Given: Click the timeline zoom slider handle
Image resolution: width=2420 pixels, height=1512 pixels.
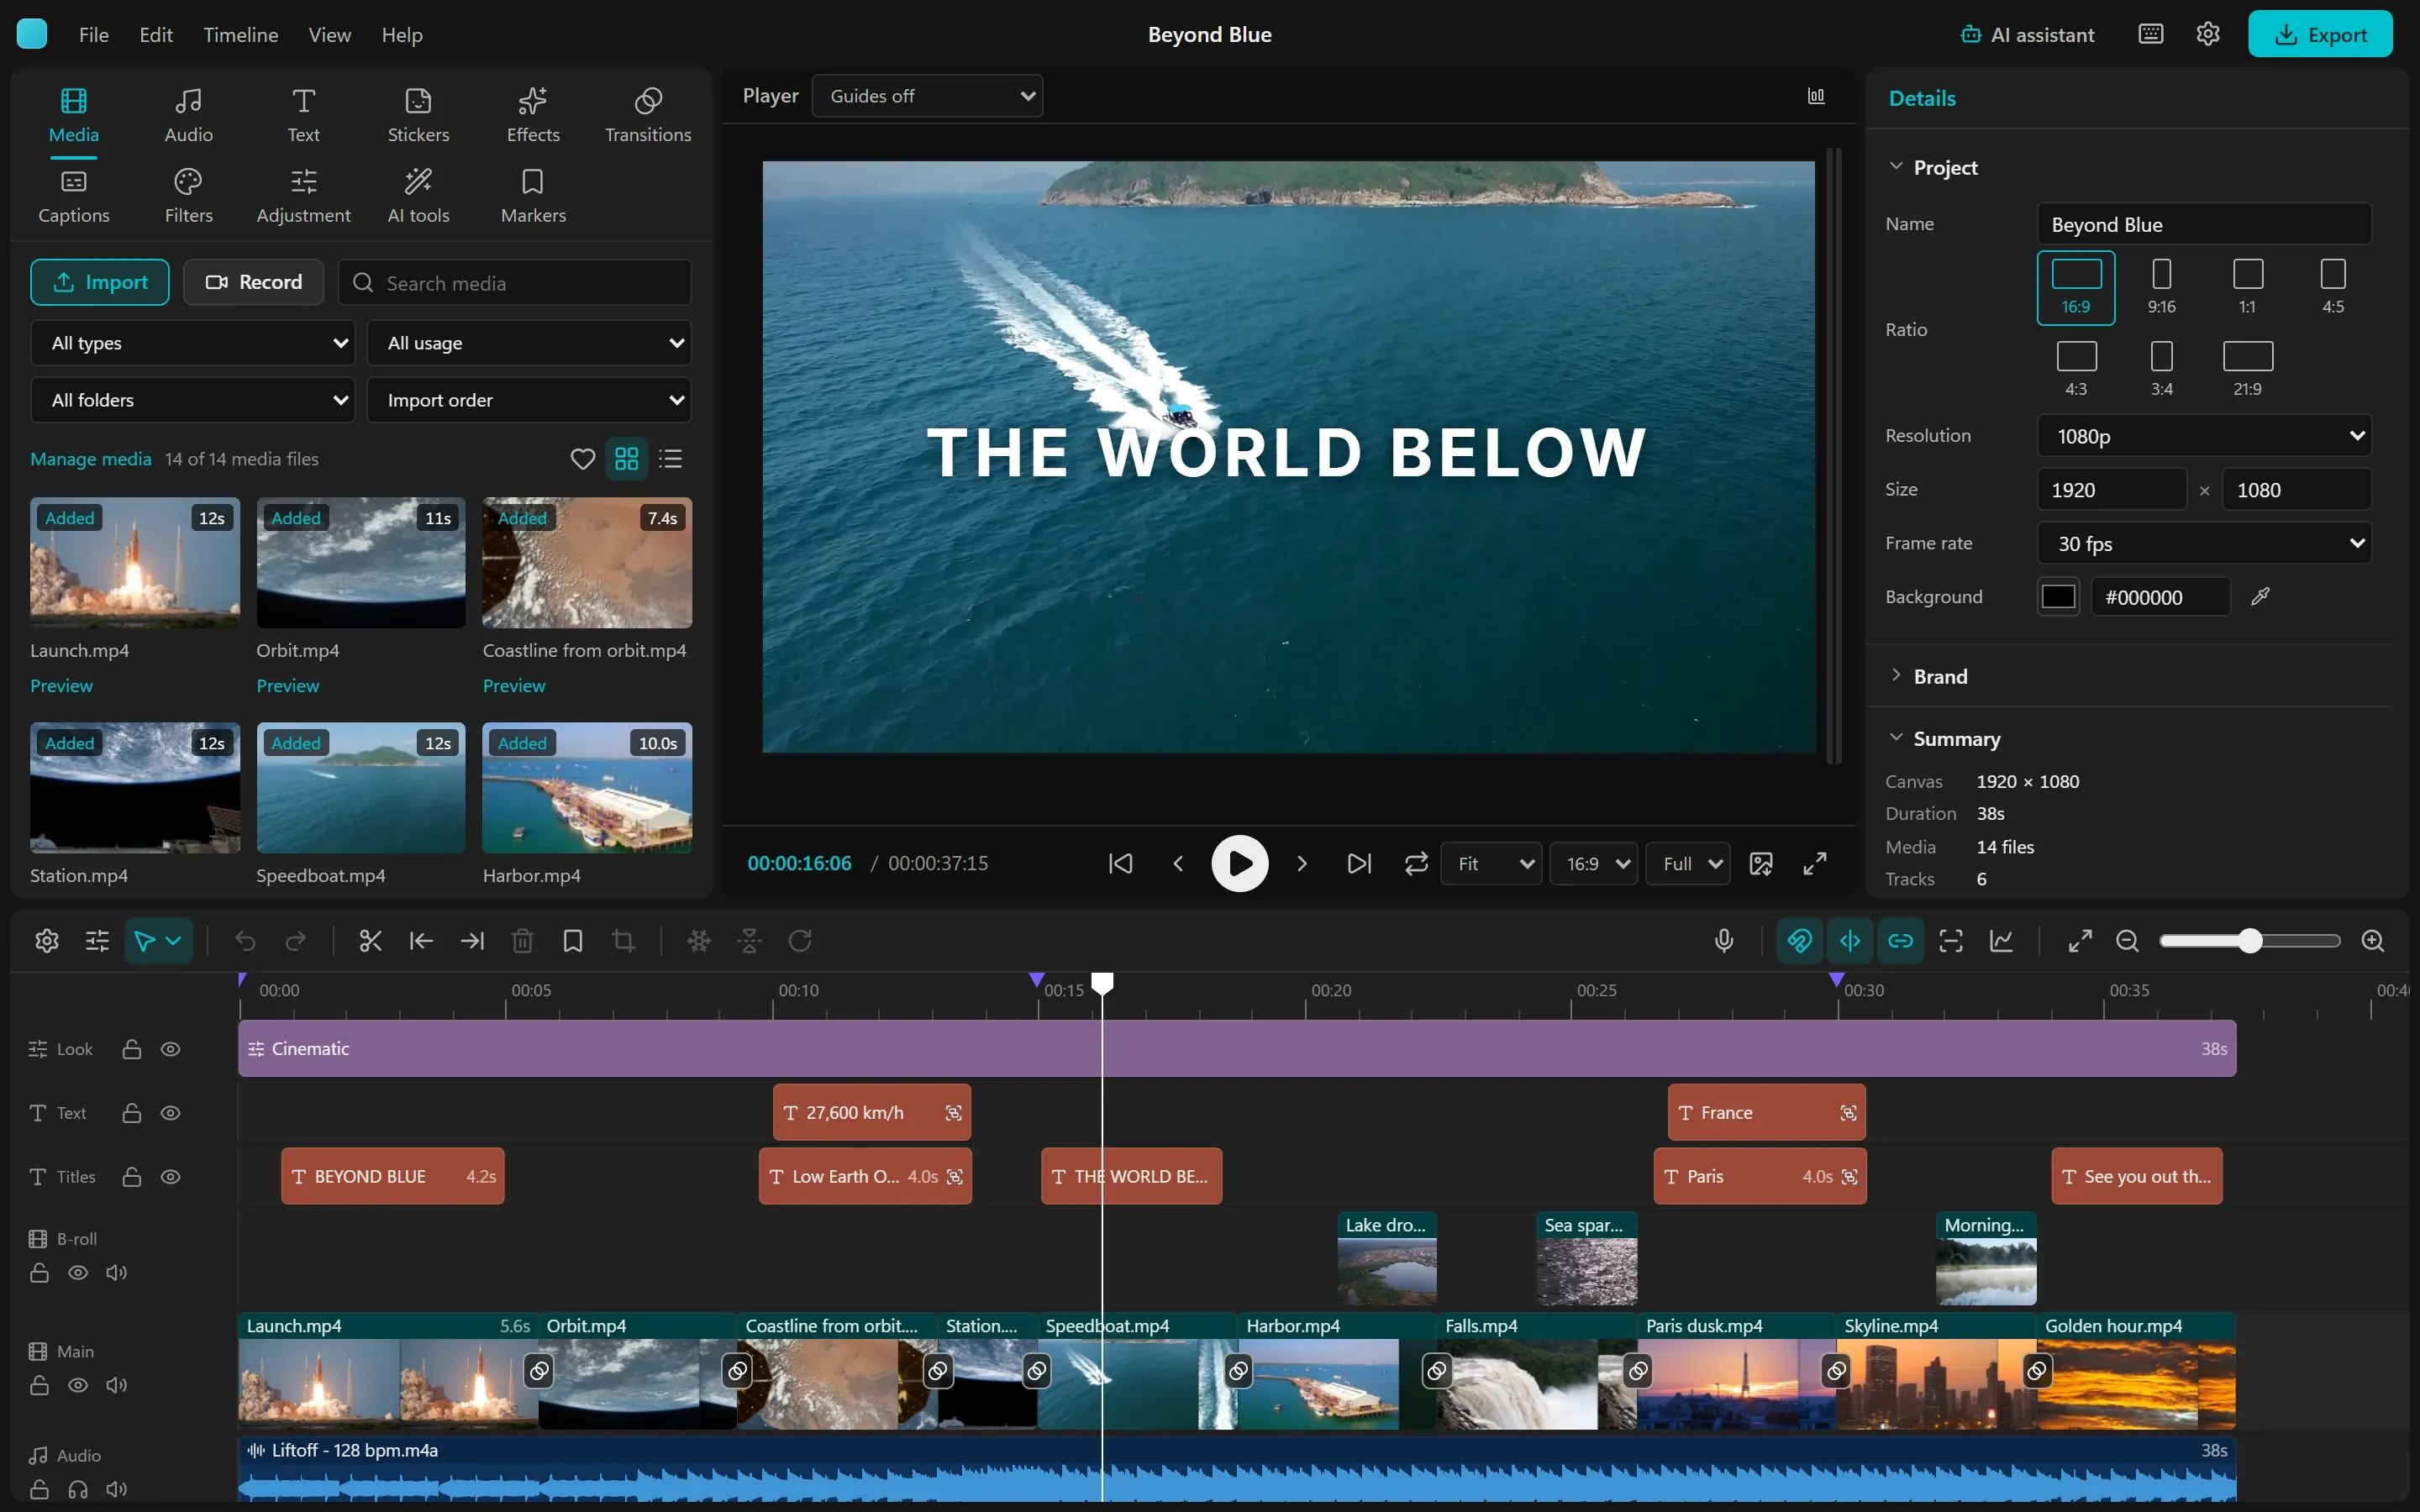Looking at the screenshot, I should coord(2250,941).
